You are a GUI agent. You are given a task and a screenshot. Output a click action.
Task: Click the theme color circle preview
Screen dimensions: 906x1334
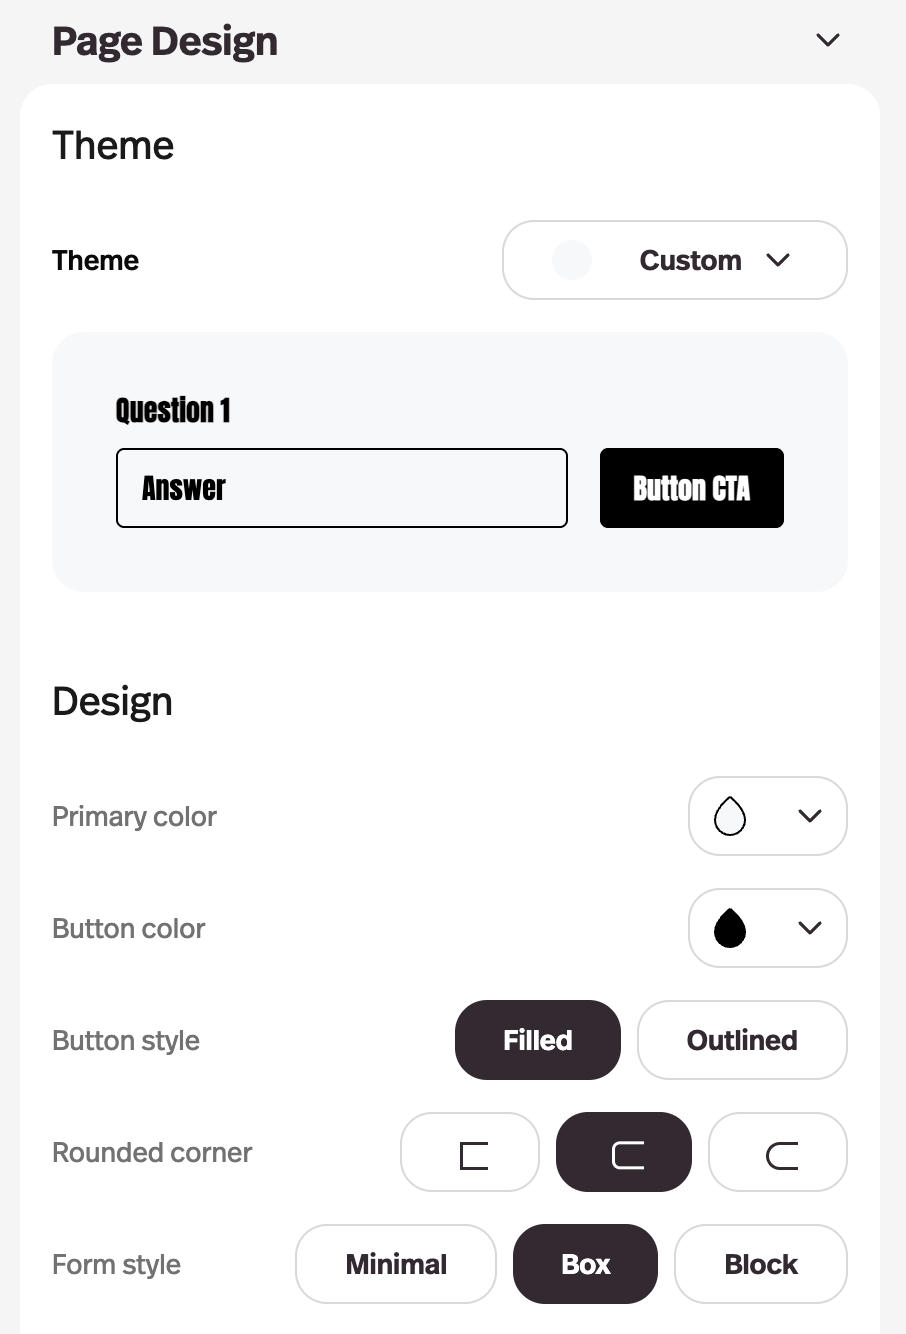571,260
